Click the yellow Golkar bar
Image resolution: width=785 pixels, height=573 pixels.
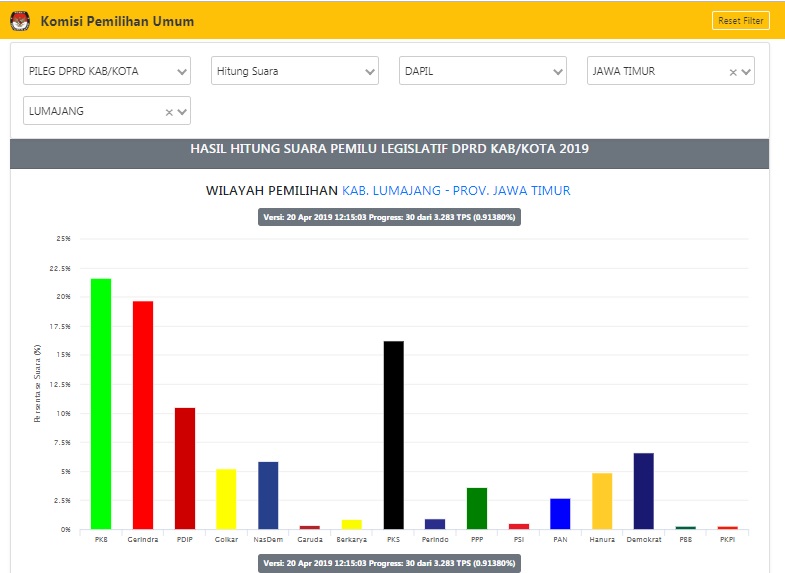(x=226, y=498)
